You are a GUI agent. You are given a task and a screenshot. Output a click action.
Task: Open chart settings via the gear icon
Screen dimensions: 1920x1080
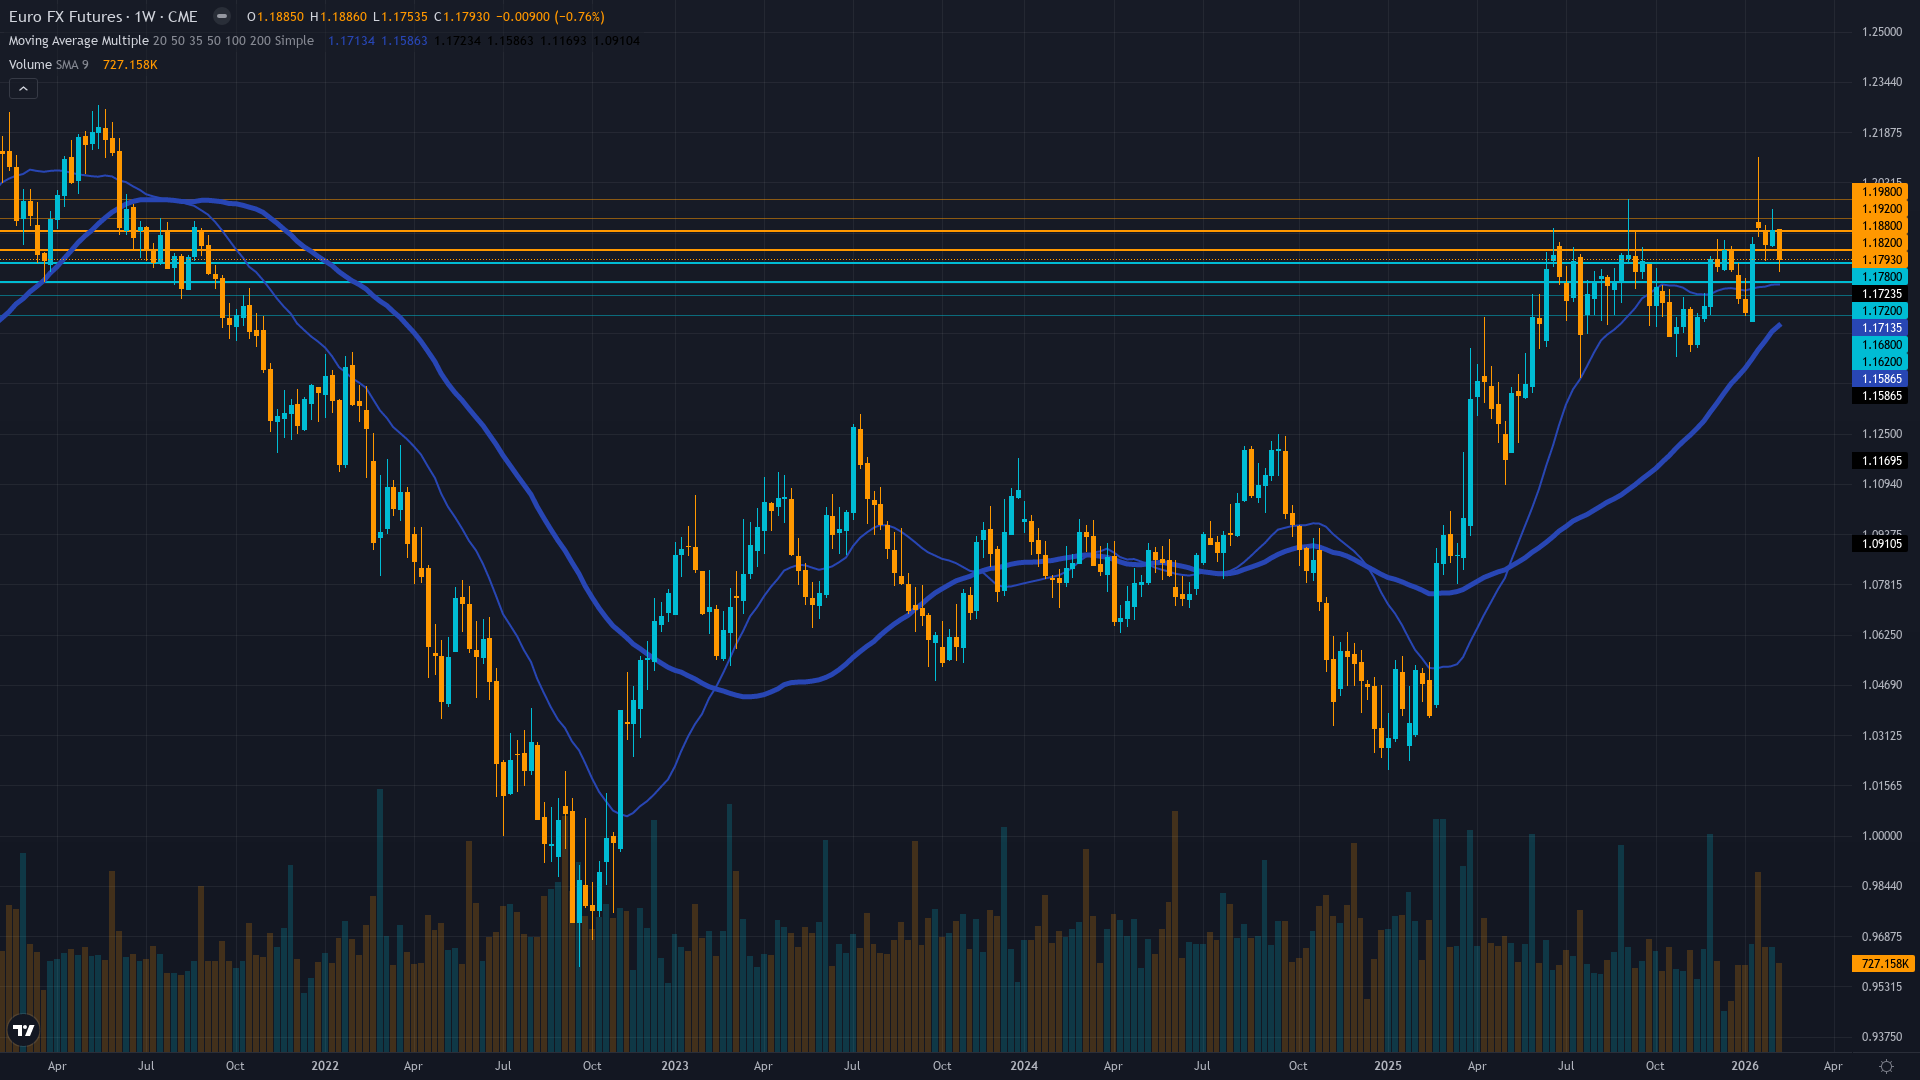[1886, 1066]
